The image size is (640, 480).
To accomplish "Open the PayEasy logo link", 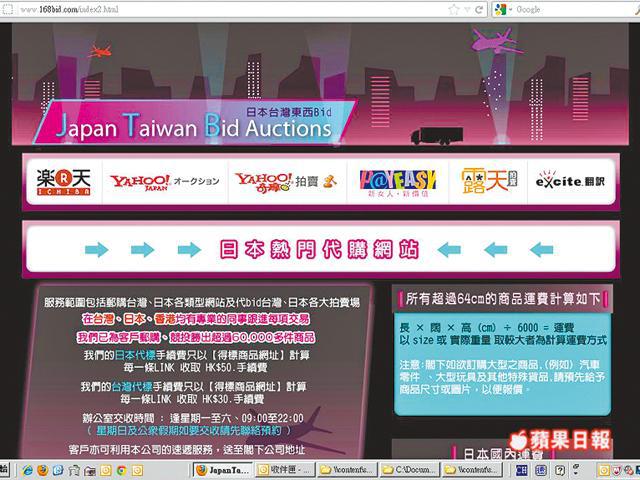I will (398, 183).
